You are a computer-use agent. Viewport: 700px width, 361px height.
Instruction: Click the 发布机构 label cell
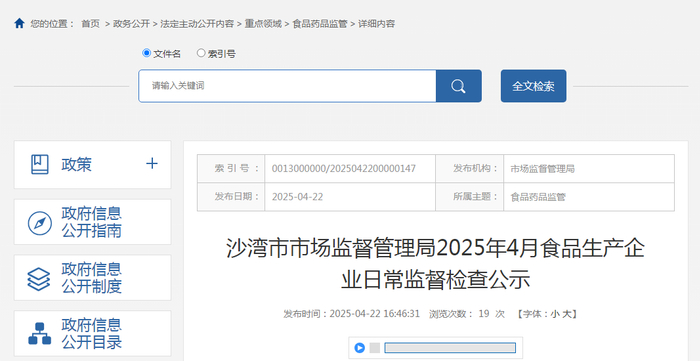(x=470, y=169)
